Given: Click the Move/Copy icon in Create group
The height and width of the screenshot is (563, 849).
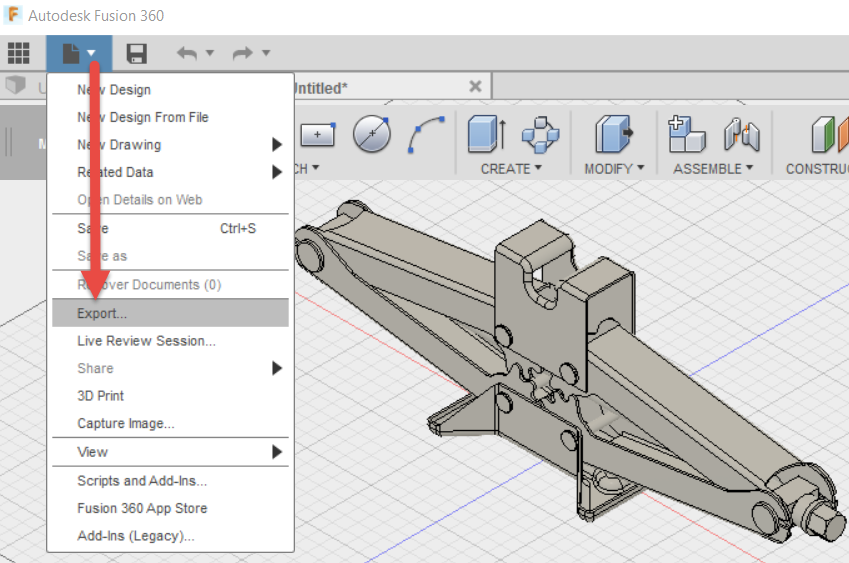Looking at the screenshot, I should click(540, 134).
